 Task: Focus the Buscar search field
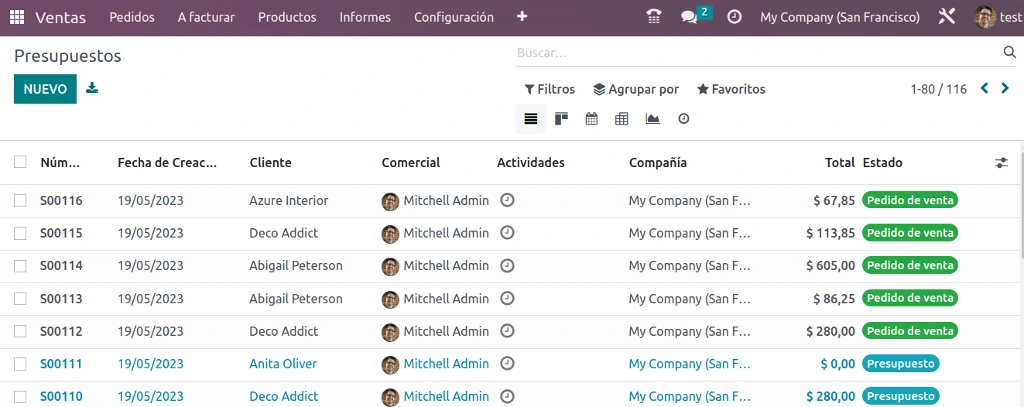point(758,53)
